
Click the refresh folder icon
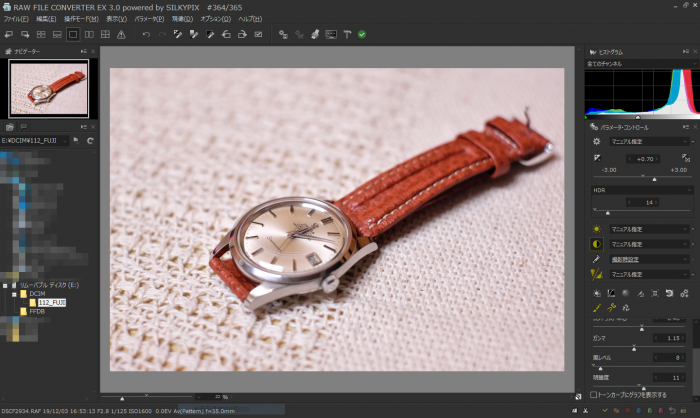pos(90,141)
